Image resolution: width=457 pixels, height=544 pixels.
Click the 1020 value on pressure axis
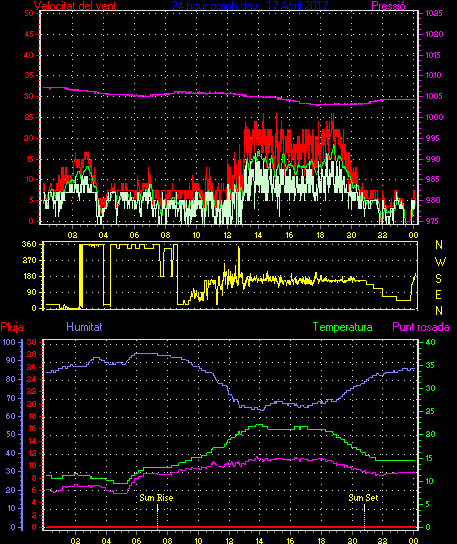(x=434, y=34)
